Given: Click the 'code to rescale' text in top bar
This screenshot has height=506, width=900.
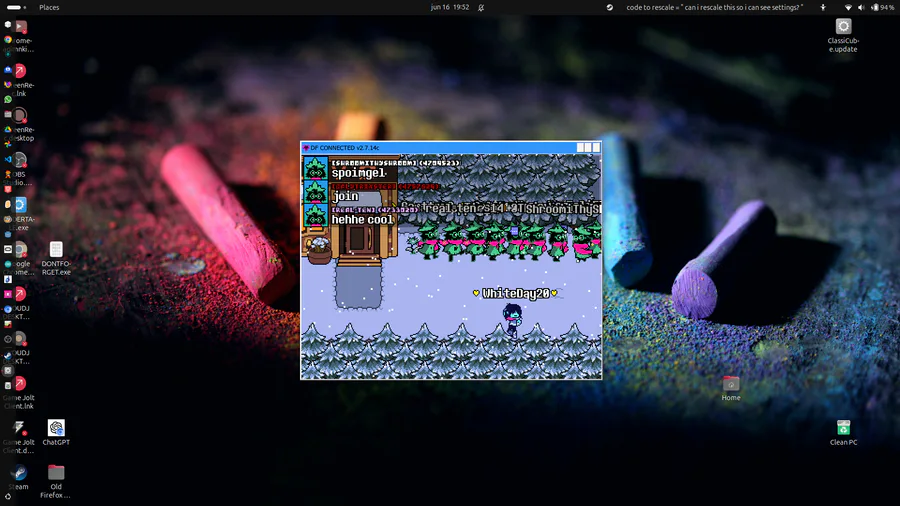Looking at the screenshot, I should (714, 7).
